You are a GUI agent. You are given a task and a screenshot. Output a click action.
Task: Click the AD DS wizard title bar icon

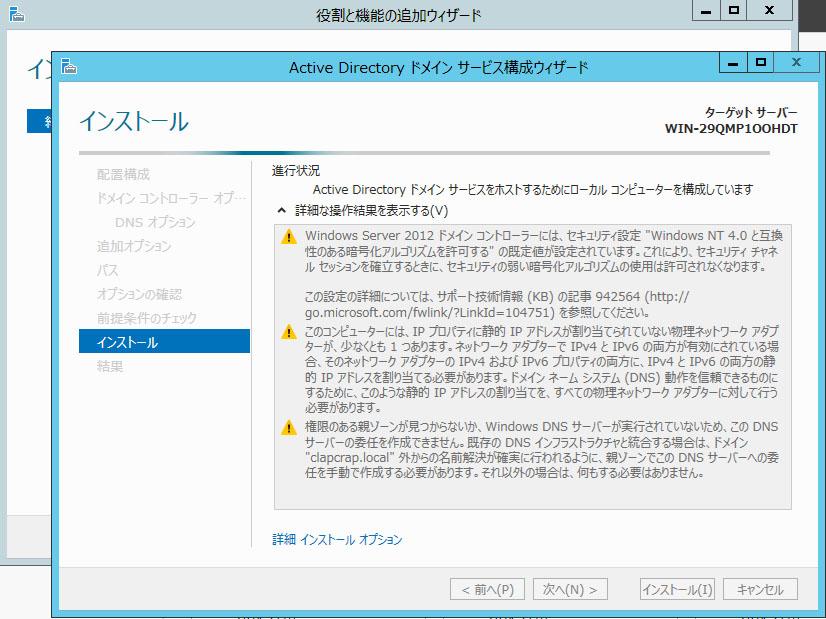point(69,66)
